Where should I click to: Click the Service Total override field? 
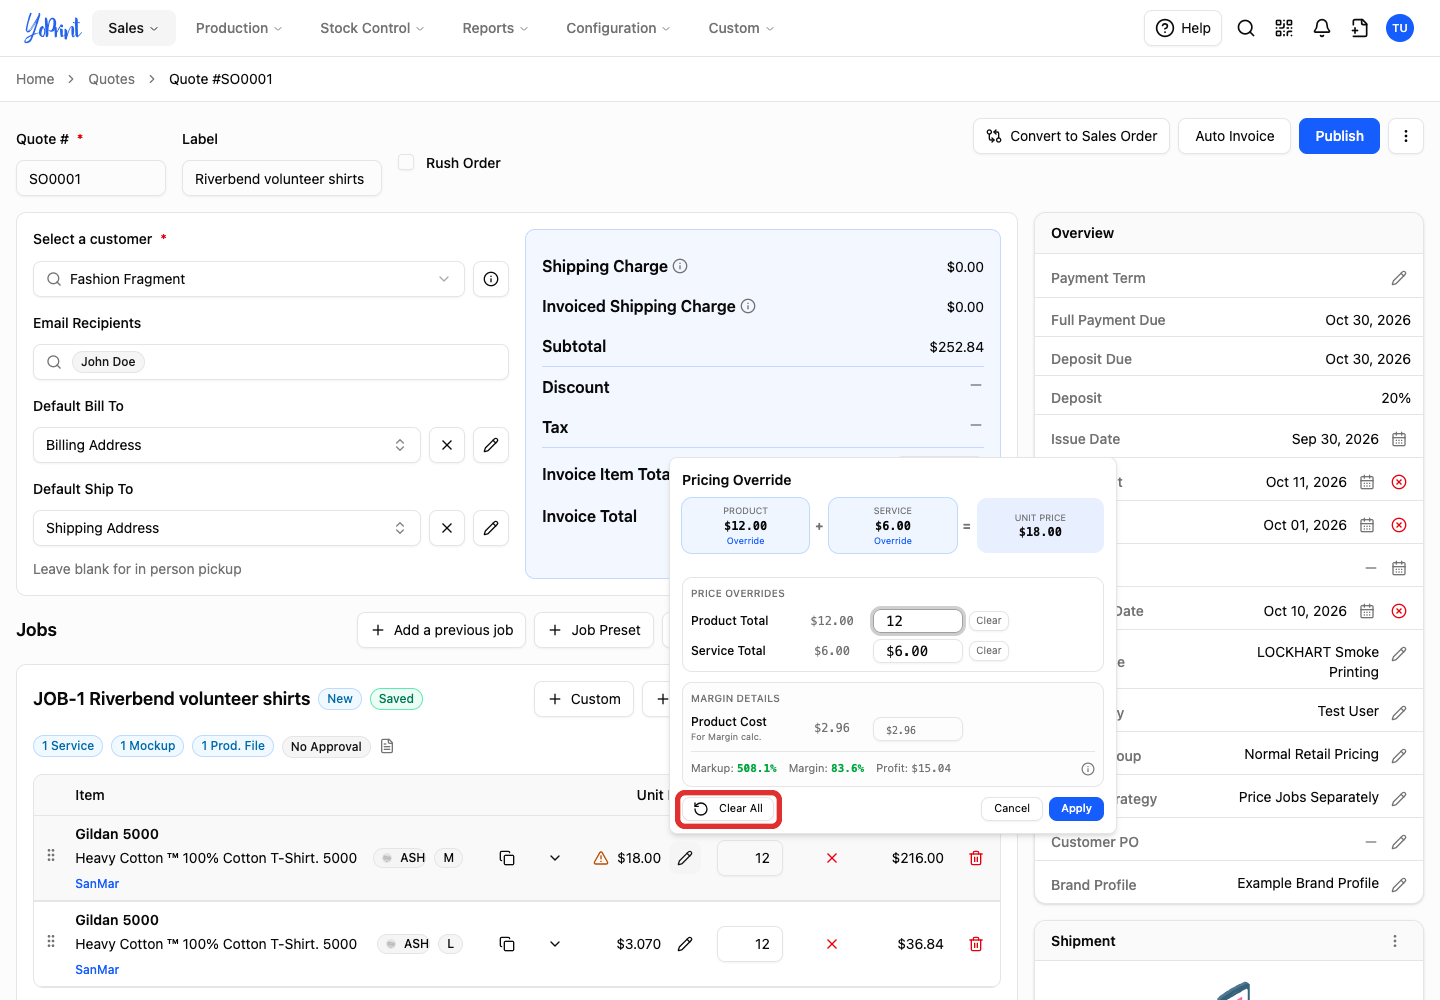918,651
